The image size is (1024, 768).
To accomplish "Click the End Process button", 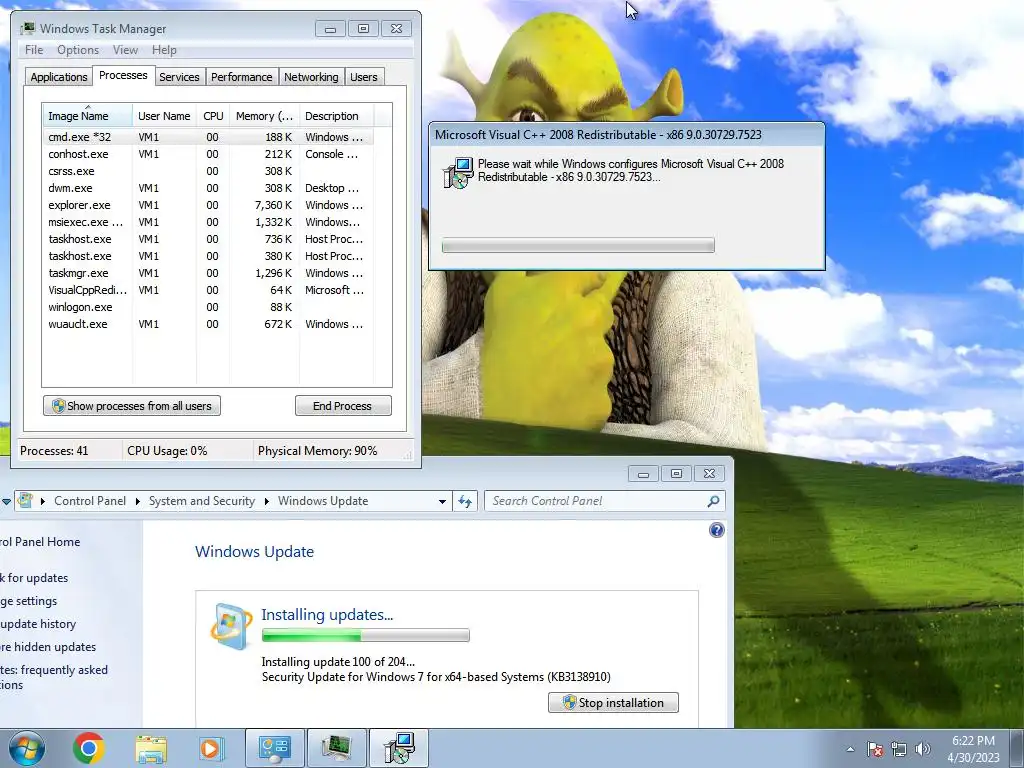I will tap(344, 406).
